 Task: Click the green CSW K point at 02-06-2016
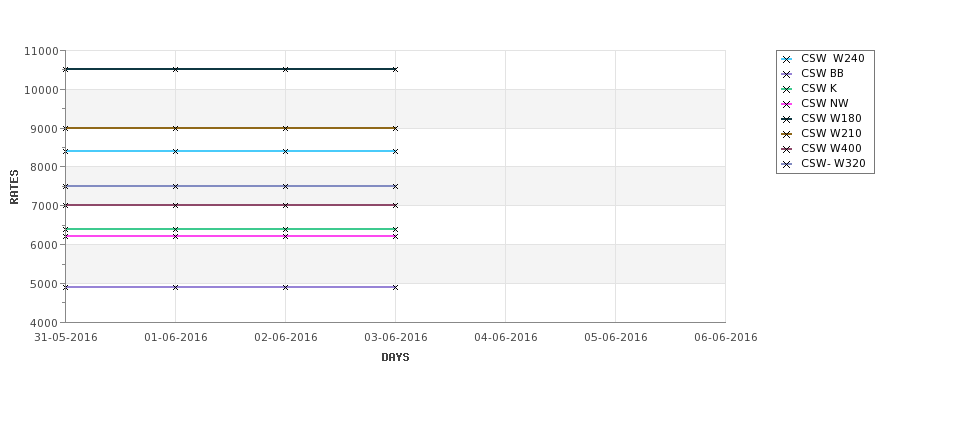[x=285, y=229]
